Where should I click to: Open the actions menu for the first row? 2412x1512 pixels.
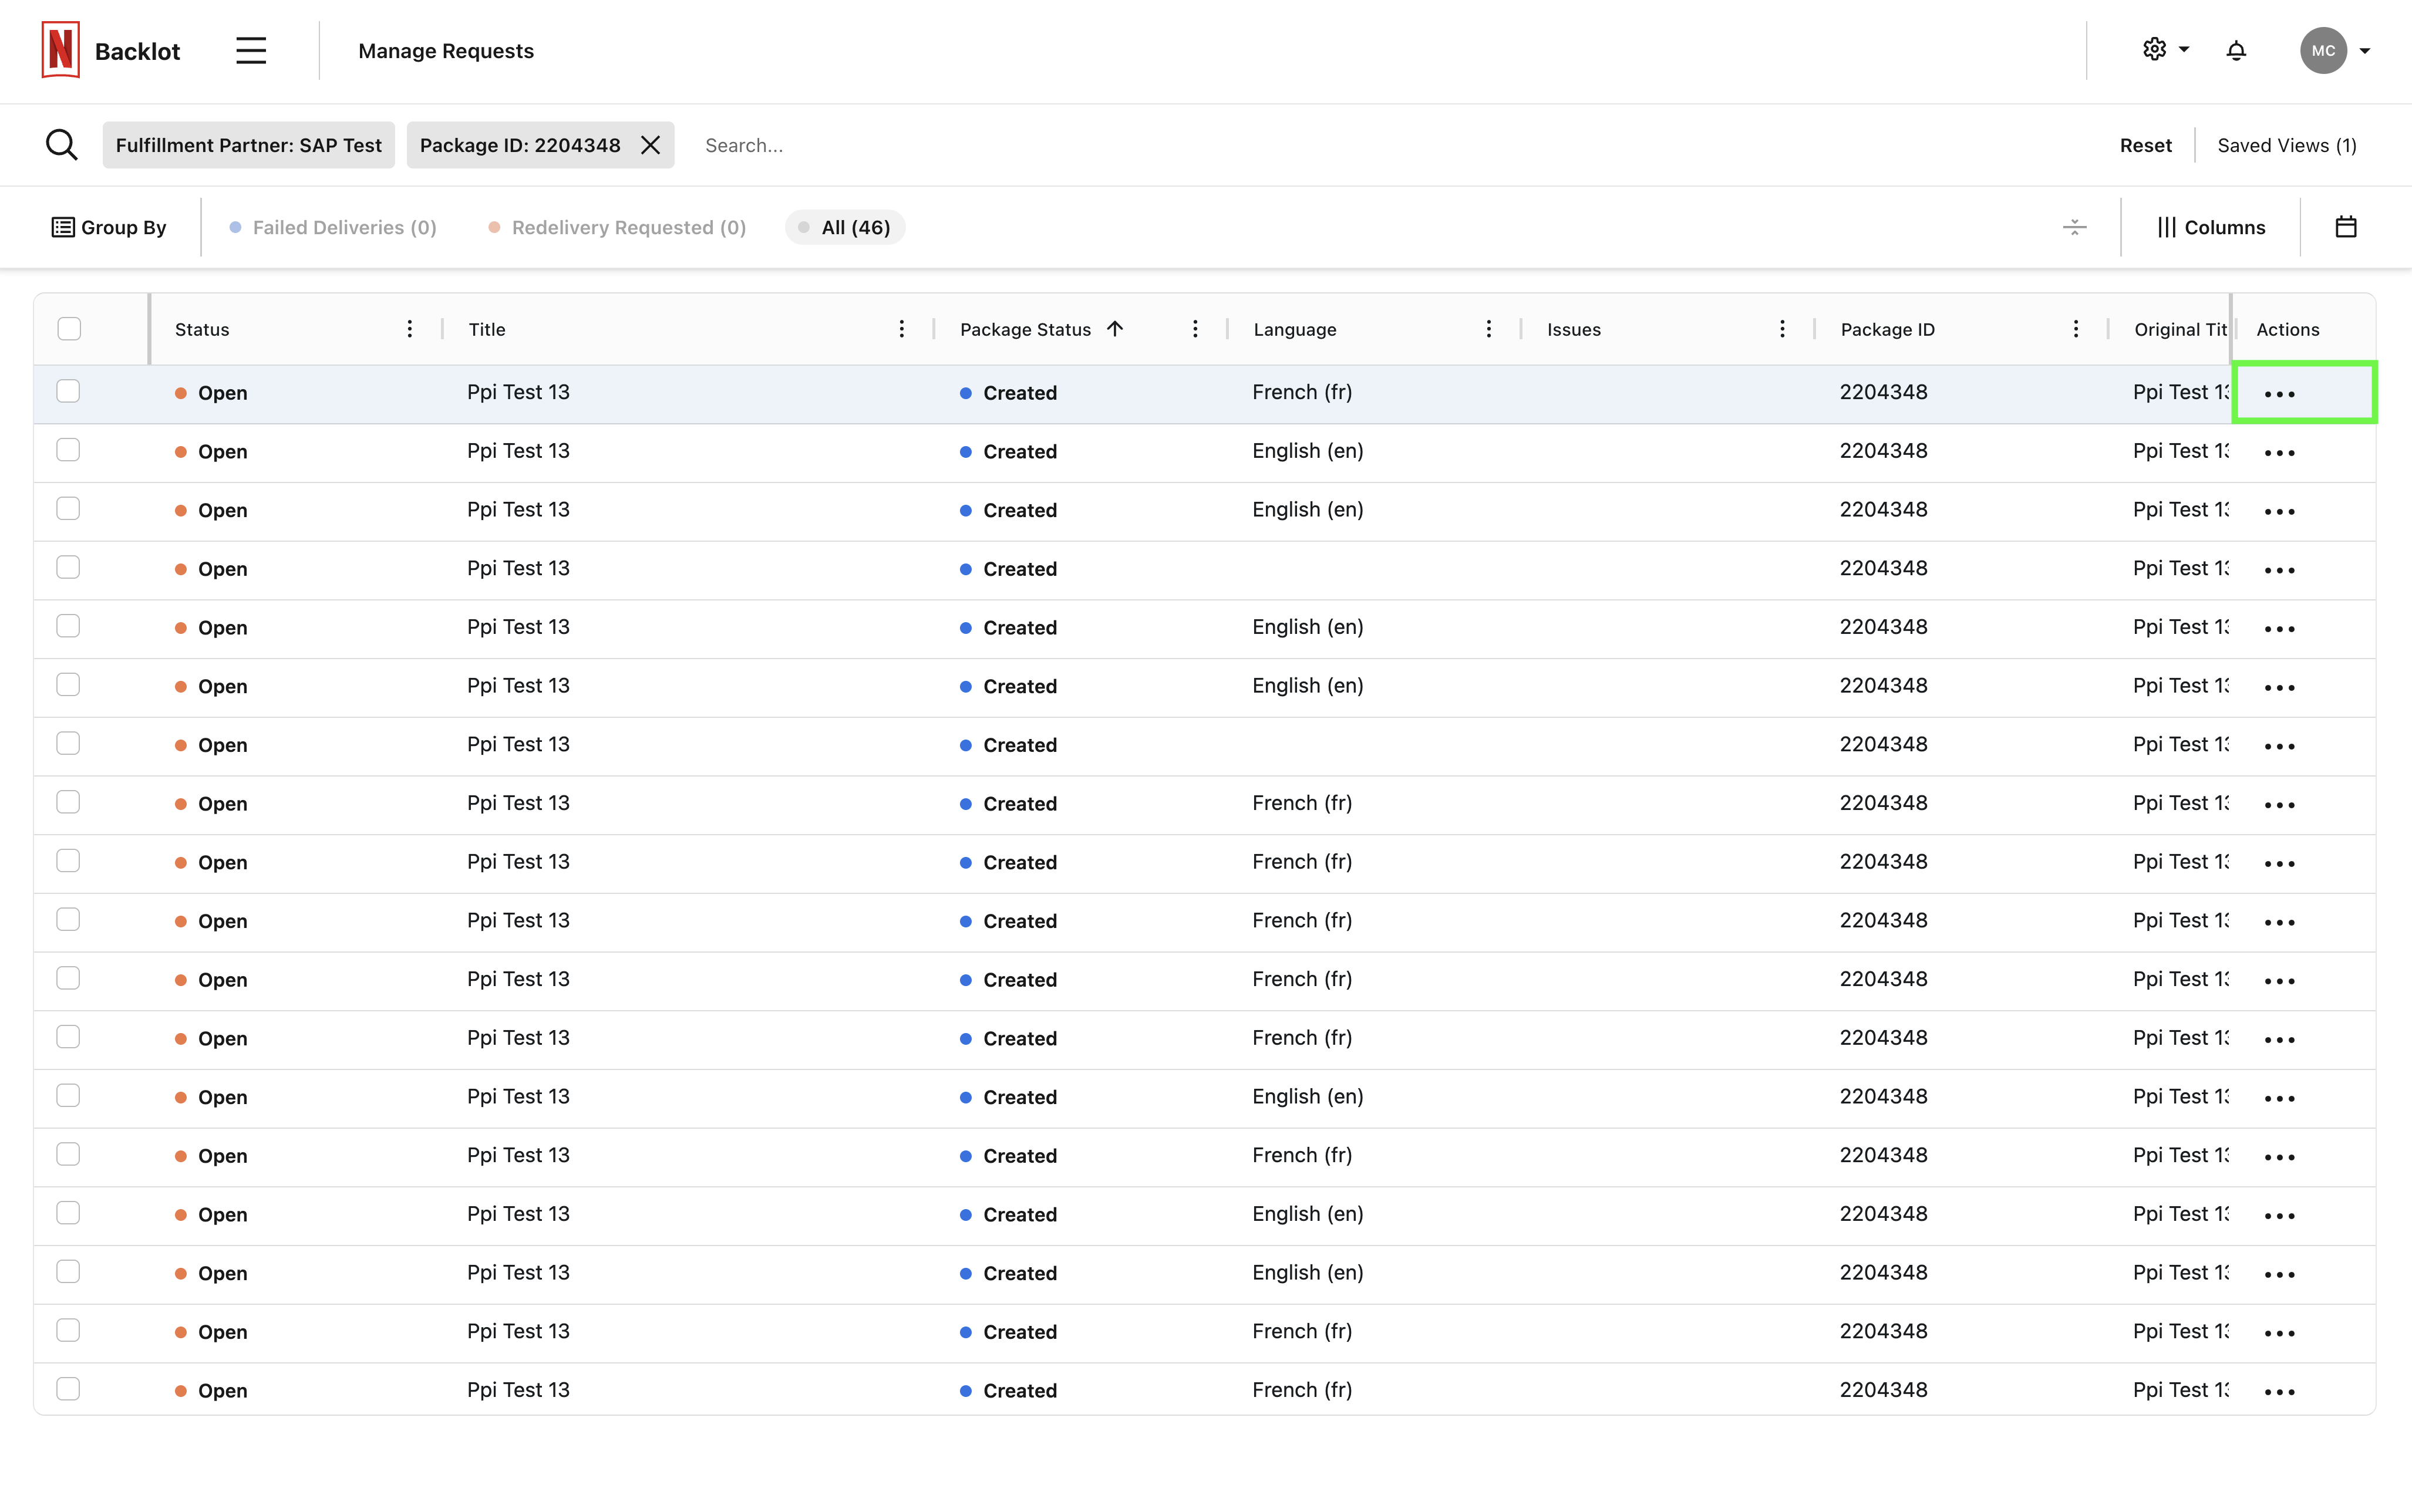pyautogui.click(x=2279, y=393)
